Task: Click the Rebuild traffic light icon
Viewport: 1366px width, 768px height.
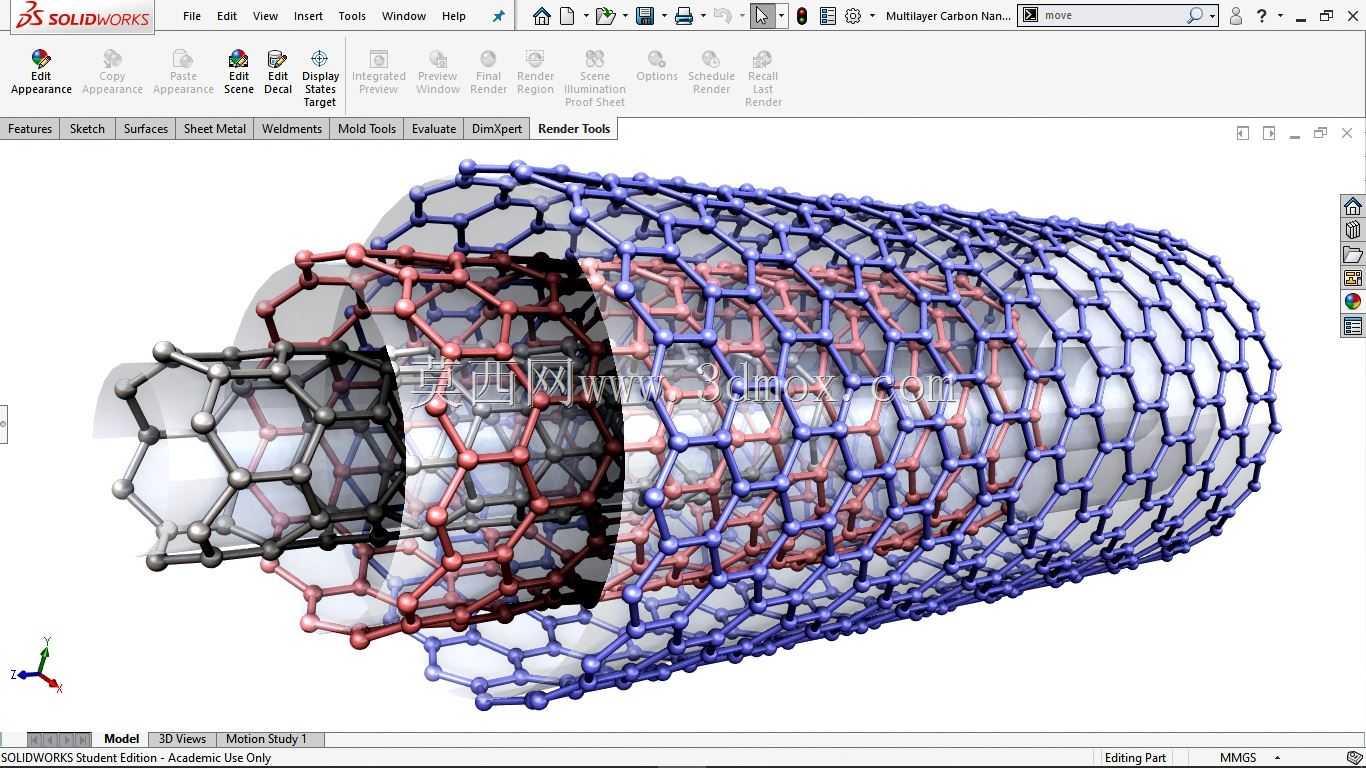Action: pyautogui.click(x=802, y=16)
